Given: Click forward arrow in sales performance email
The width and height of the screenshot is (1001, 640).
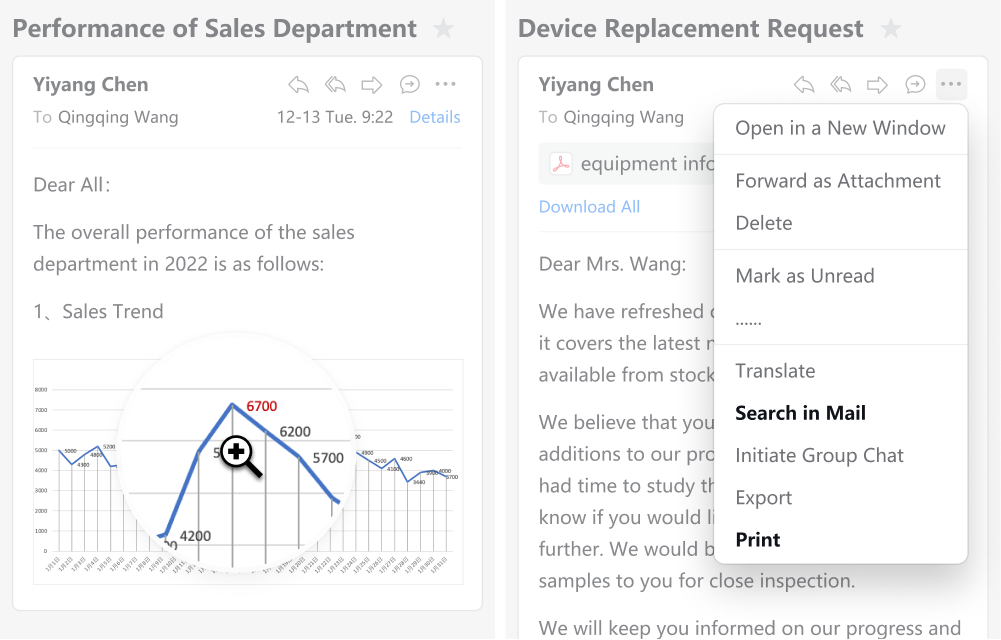Looking at the screenshot, I should coord(372,85).
